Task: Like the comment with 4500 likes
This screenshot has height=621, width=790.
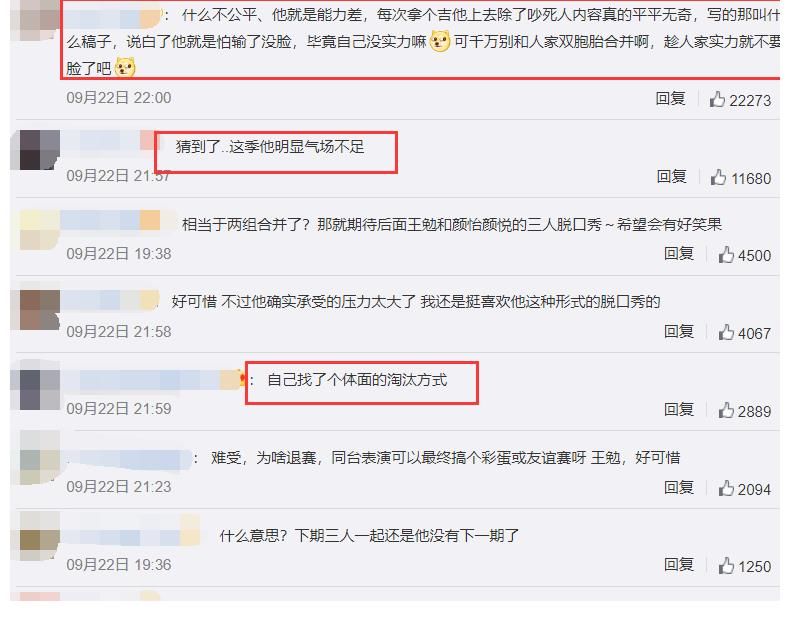Action: [726, 255]
